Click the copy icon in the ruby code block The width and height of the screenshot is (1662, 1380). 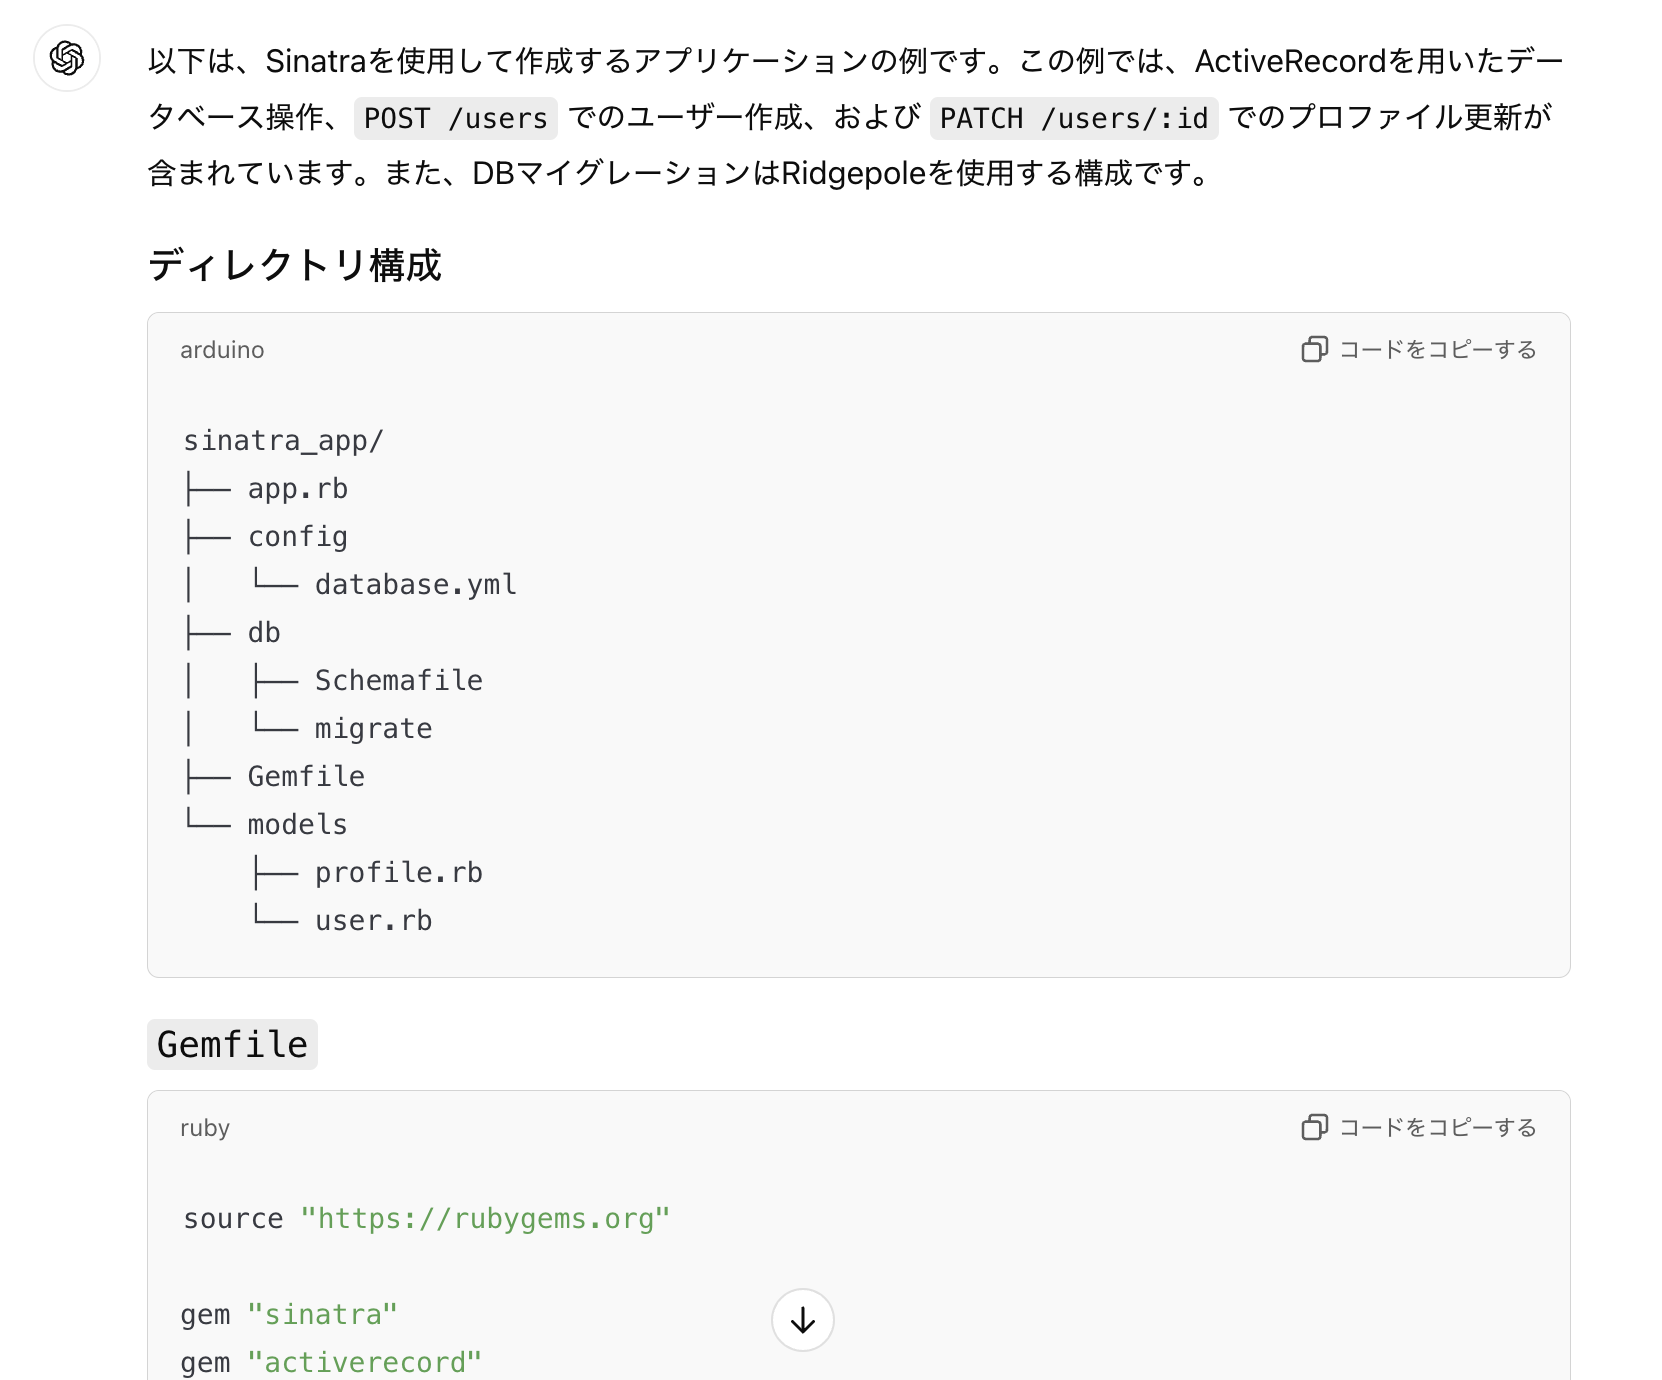pyautogui.click(x=1314, y=1127)
